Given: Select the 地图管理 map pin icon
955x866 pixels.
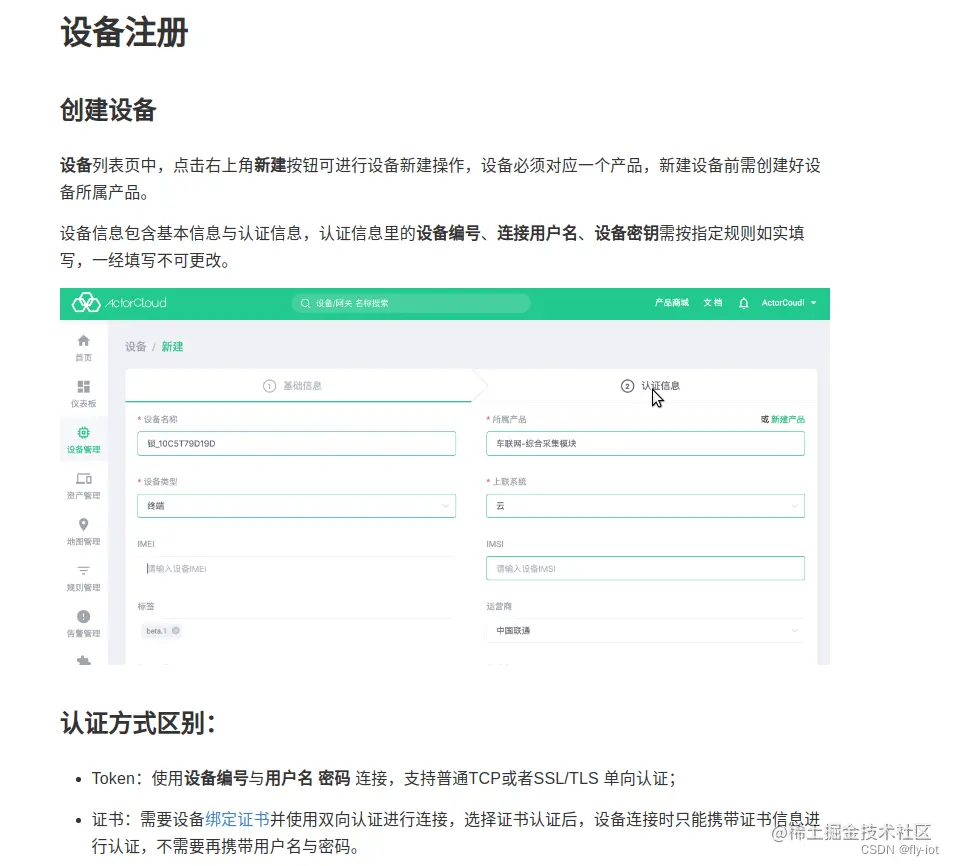Looking at the screenshot, I should [x=83, y=526].
